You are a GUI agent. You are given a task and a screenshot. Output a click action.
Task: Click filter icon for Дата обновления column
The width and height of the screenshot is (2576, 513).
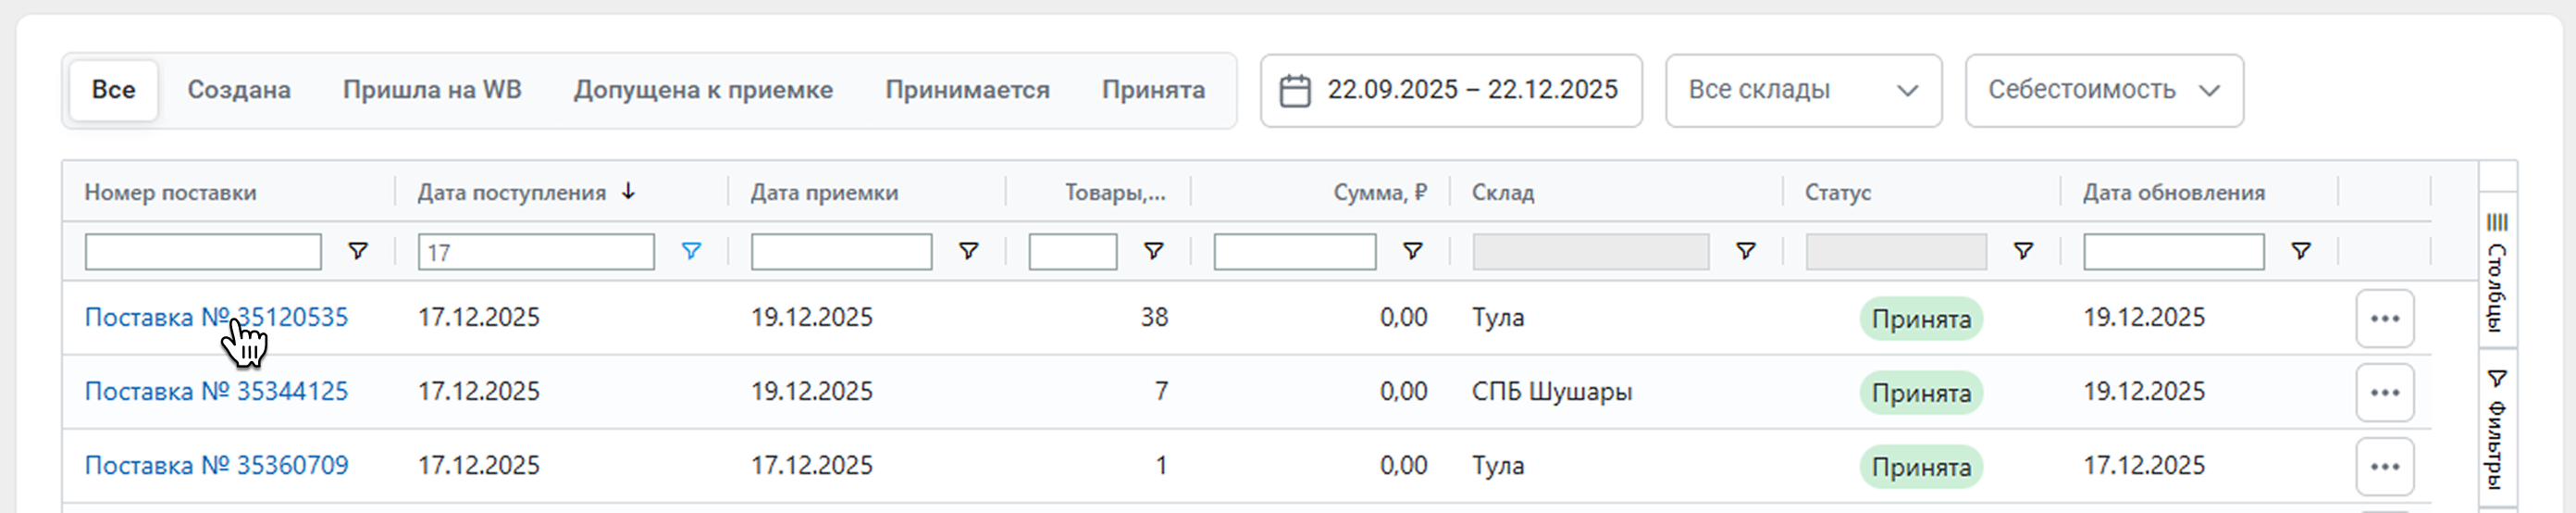pos(2300,251)
